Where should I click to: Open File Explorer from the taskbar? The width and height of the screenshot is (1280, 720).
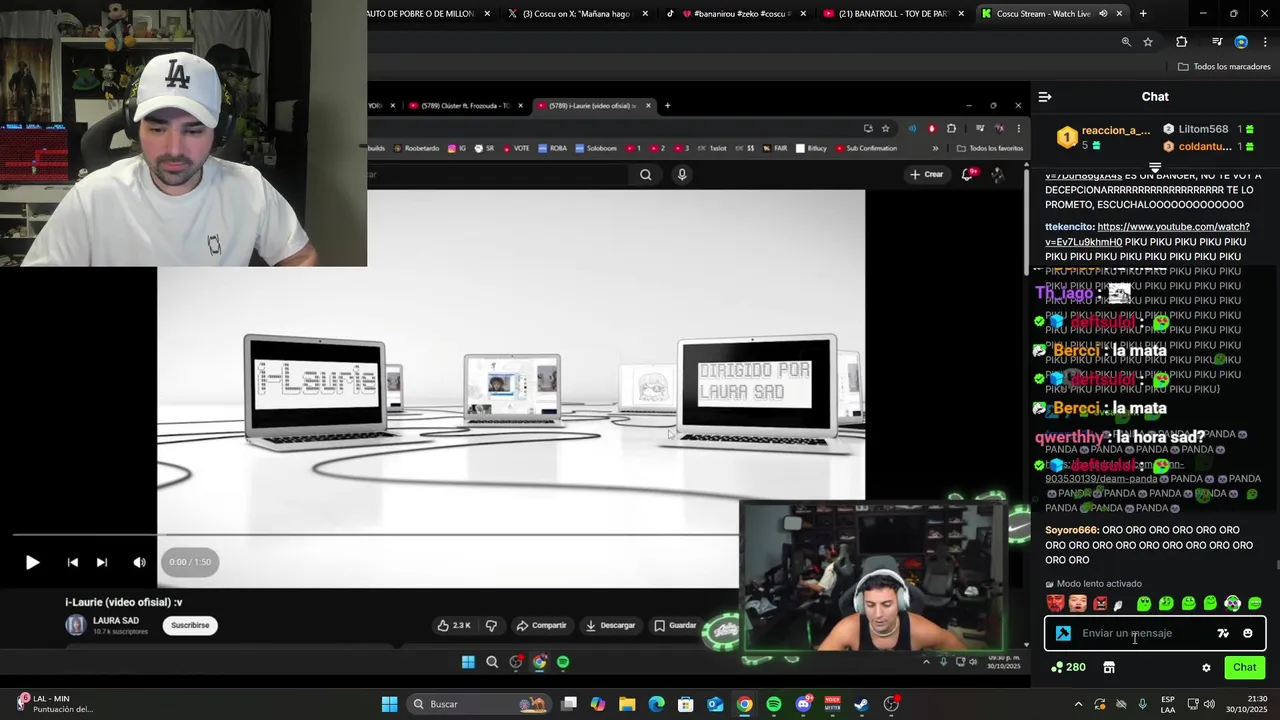[x=627, y=704]
